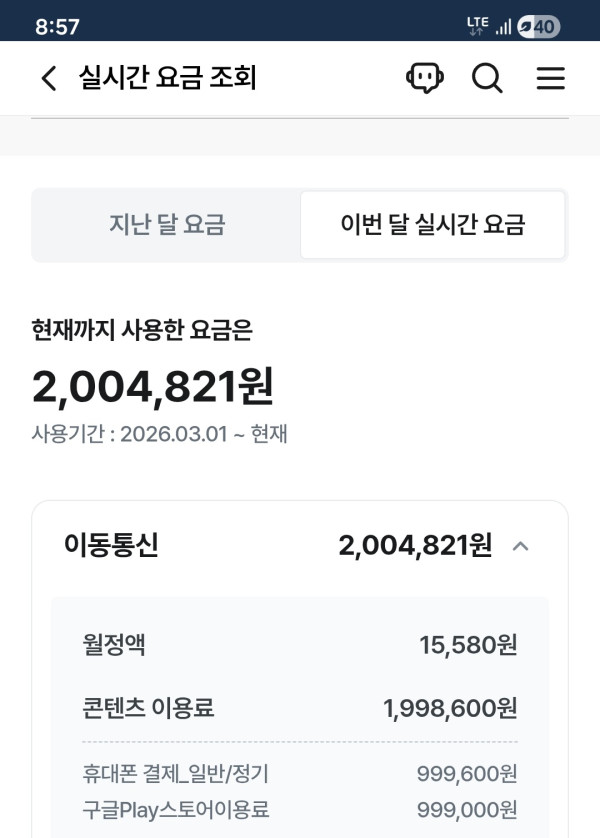The image size is (600, 838).
Task: Select 이번 달 실시간 요금 tab
Action: (x=432, y=225)
